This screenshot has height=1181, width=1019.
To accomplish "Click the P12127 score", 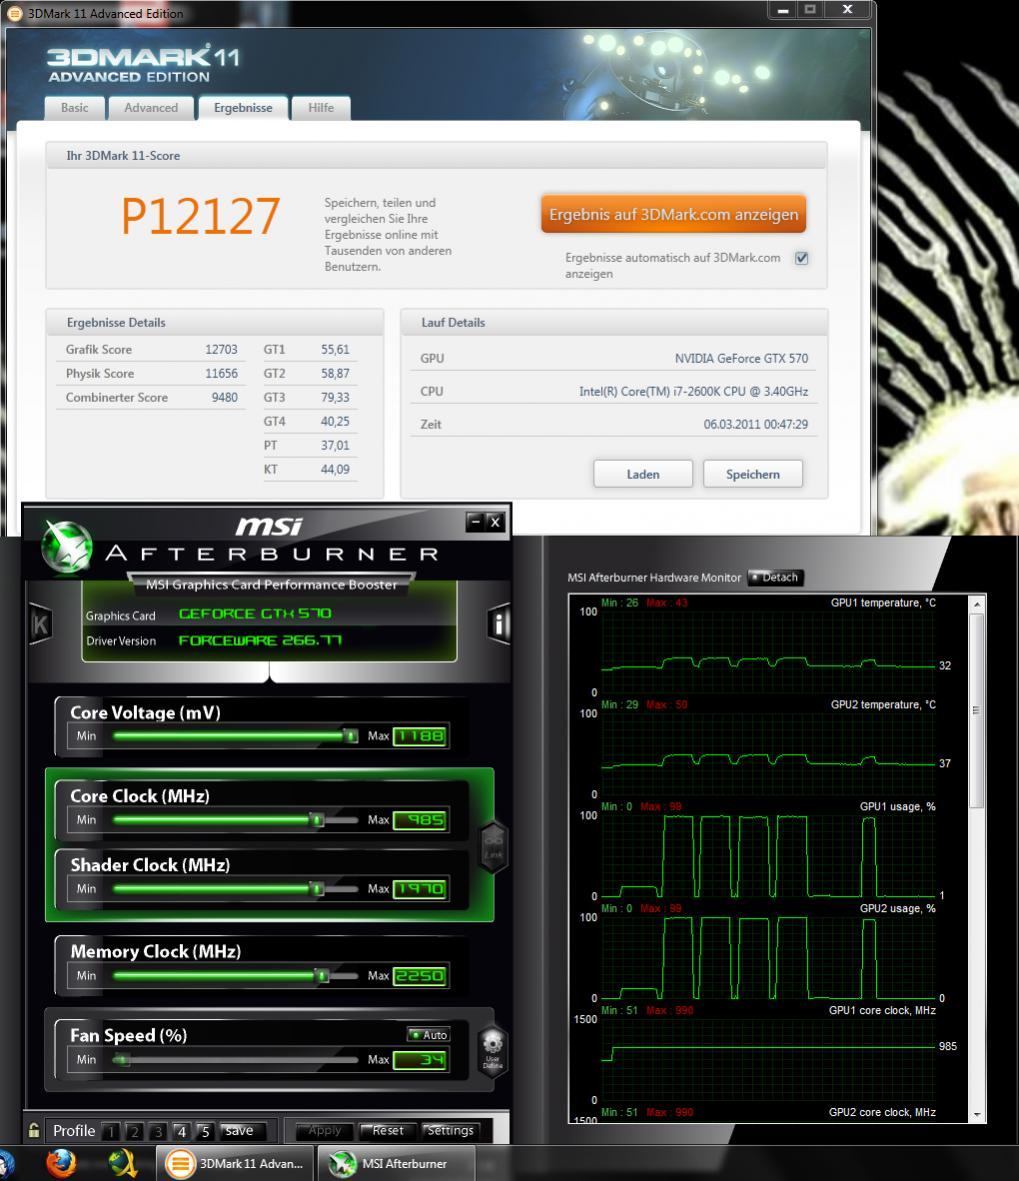I will [200, 216].
